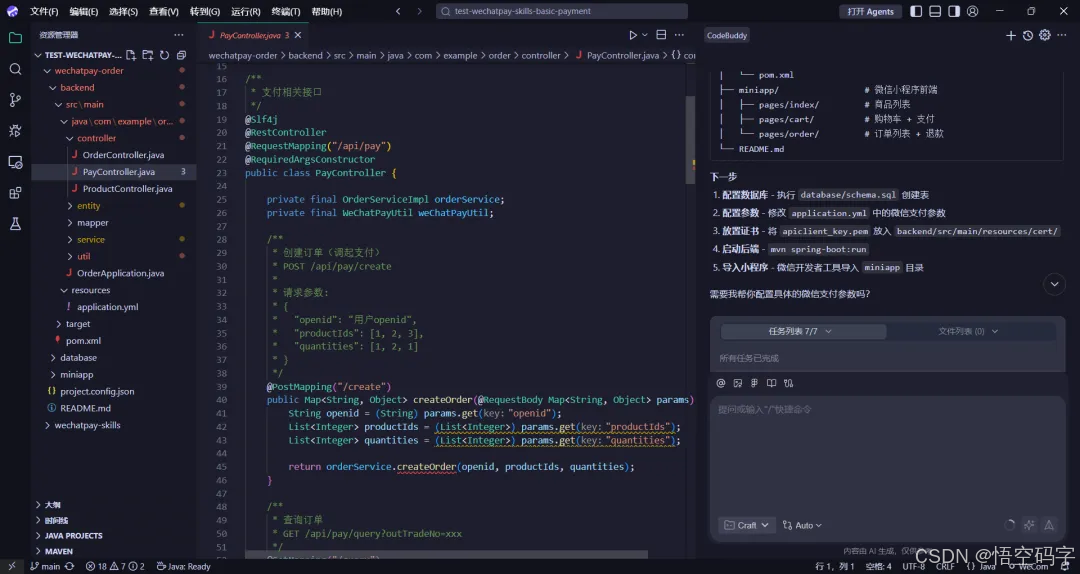The image size is (1080, 574).
Task: Refresh the explorer tree
Action: click(165, 55)
